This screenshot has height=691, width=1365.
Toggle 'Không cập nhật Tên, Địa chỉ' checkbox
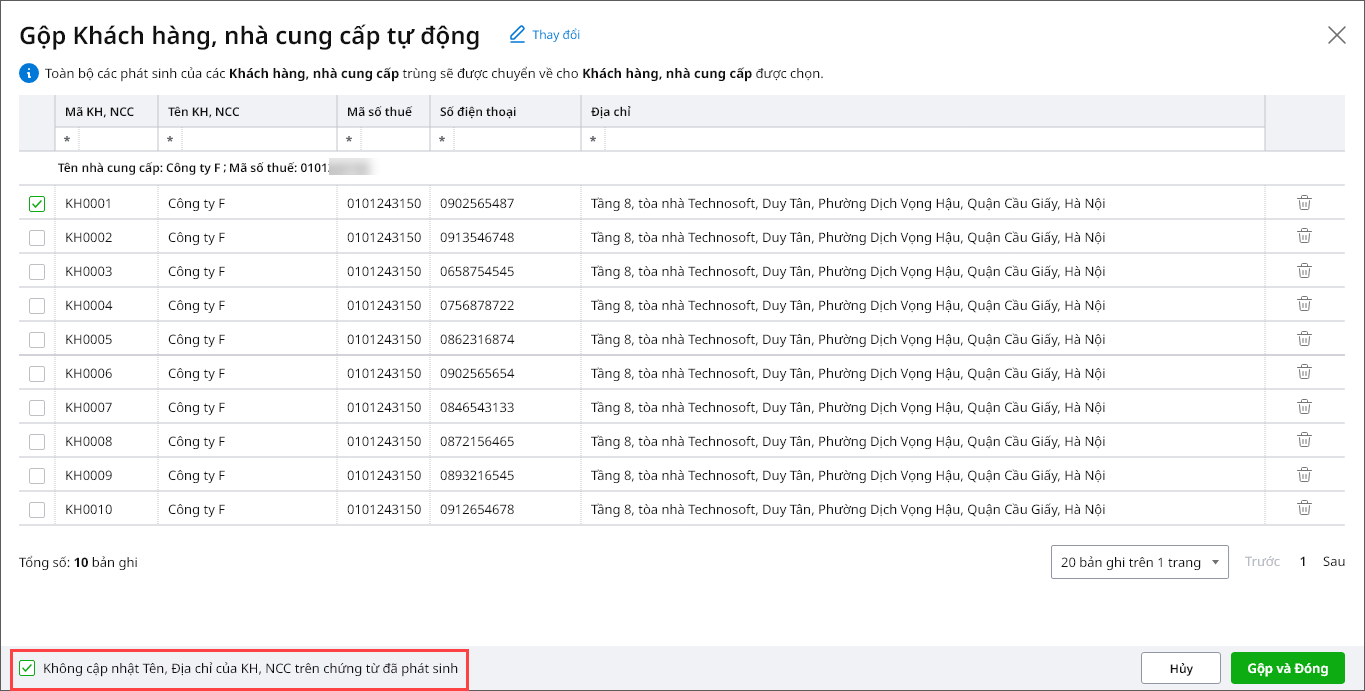coord(28,668)
